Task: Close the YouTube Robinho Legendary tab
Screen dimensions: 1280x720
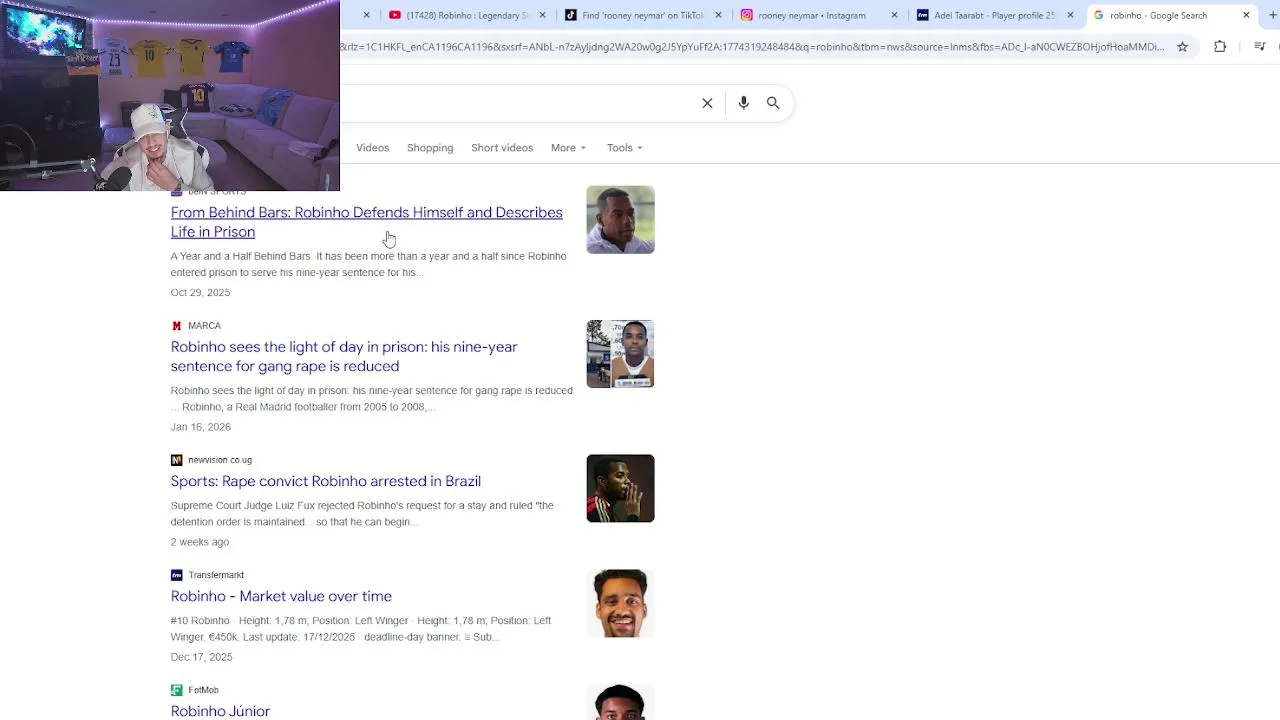Action: [543, 15]
